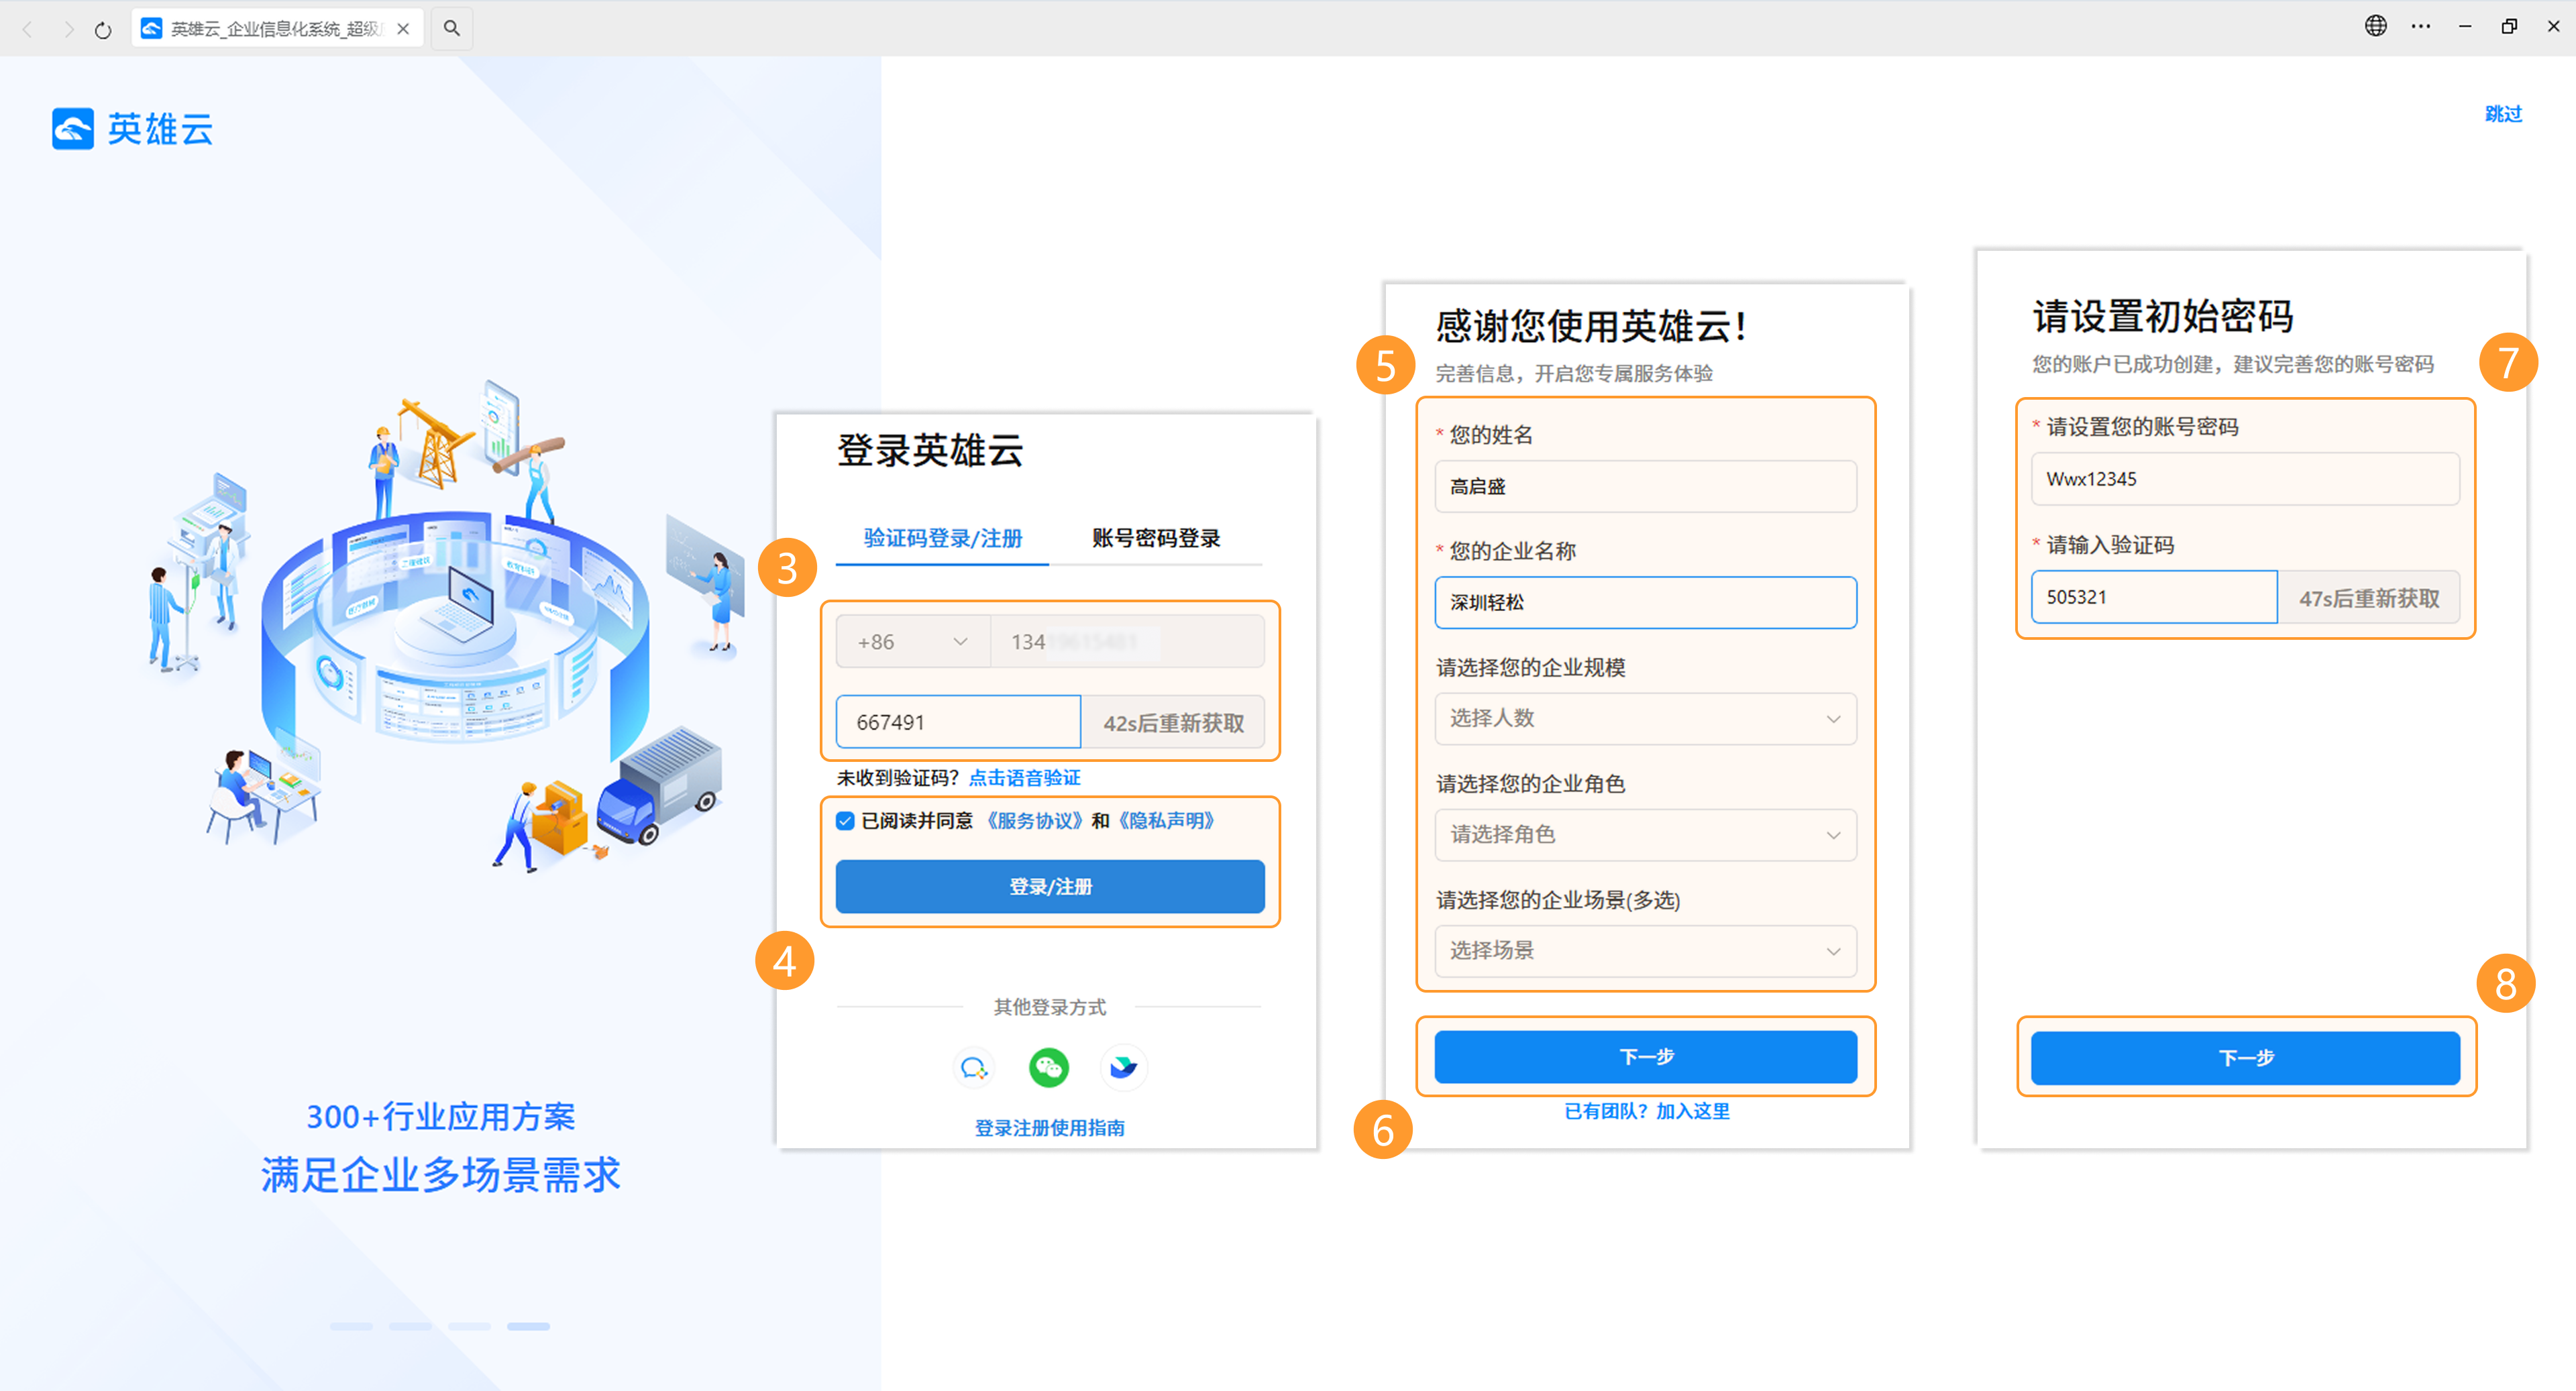Click the name field containing 高启盛
Screen dimensions: 2576x1391
(x=1646, y=486)
